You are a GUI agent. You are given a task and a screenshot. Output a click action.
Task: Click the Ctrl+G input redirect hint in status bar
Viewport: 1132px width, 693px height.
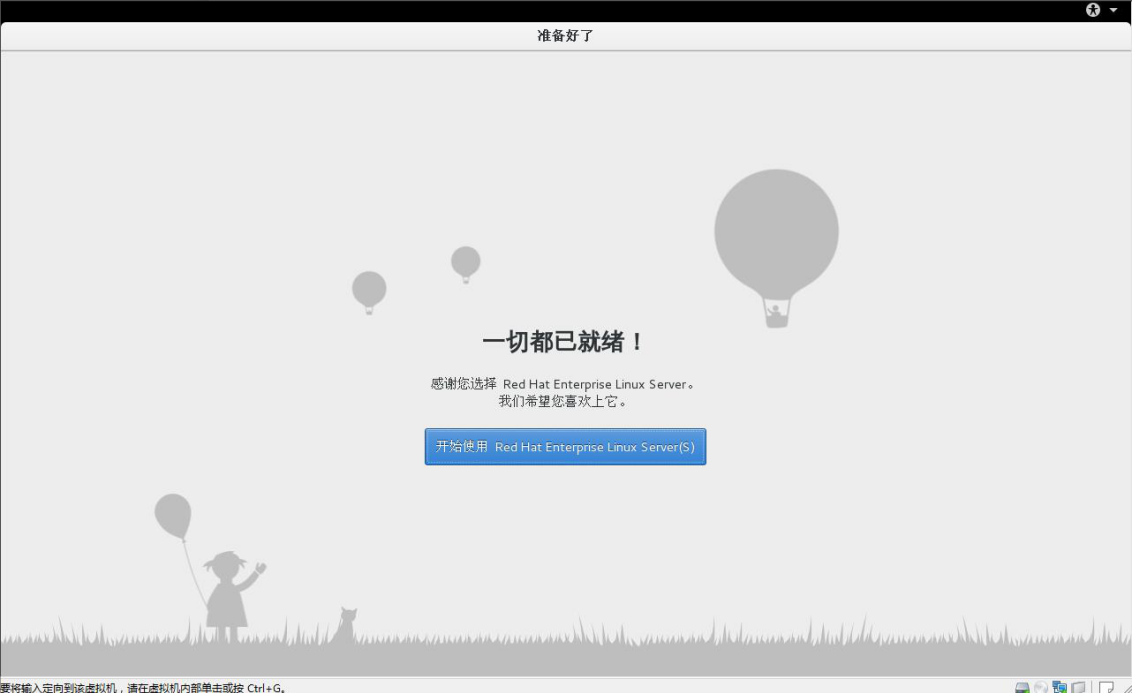click(x=143, y=688)
